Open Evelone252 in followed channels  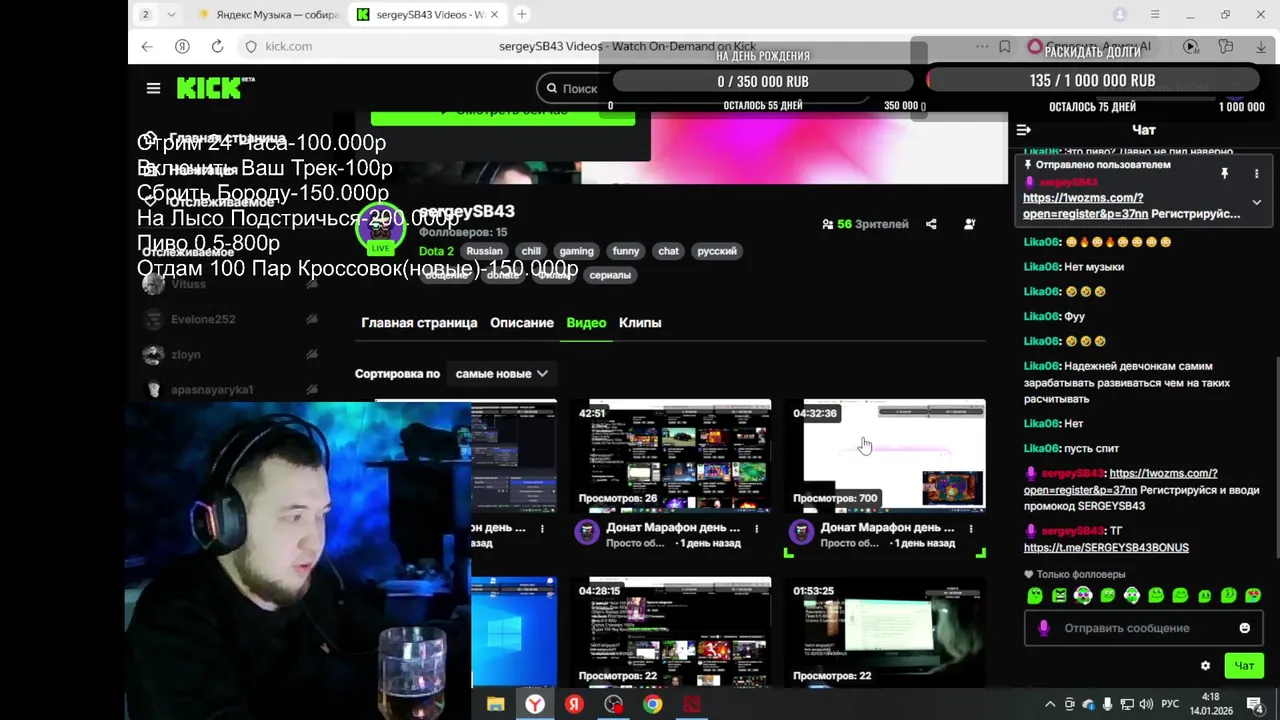tap(231, 319)
